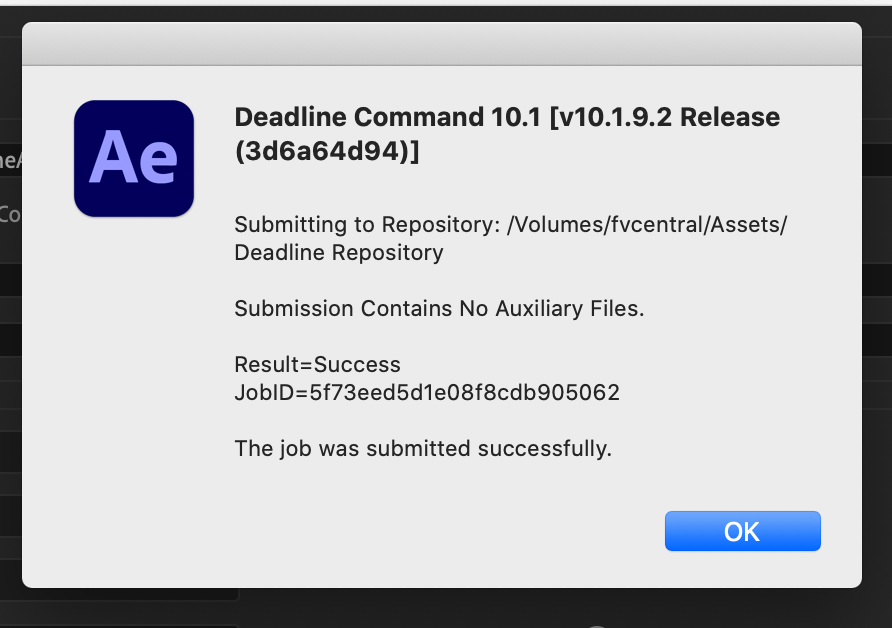The width and height of the screenshot is (892, 628).
Task: Click the dark strip above the dialog
Action: (x=446, y=13)
